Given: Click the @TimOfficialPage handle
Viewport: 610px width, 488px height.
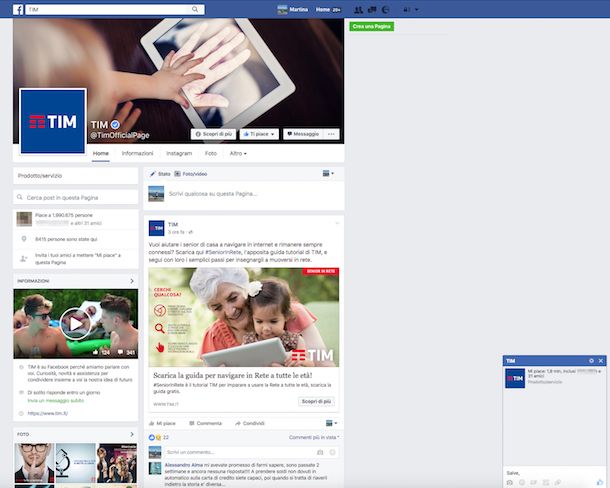Looking at the screenshot, I should (x=120, y=135).
